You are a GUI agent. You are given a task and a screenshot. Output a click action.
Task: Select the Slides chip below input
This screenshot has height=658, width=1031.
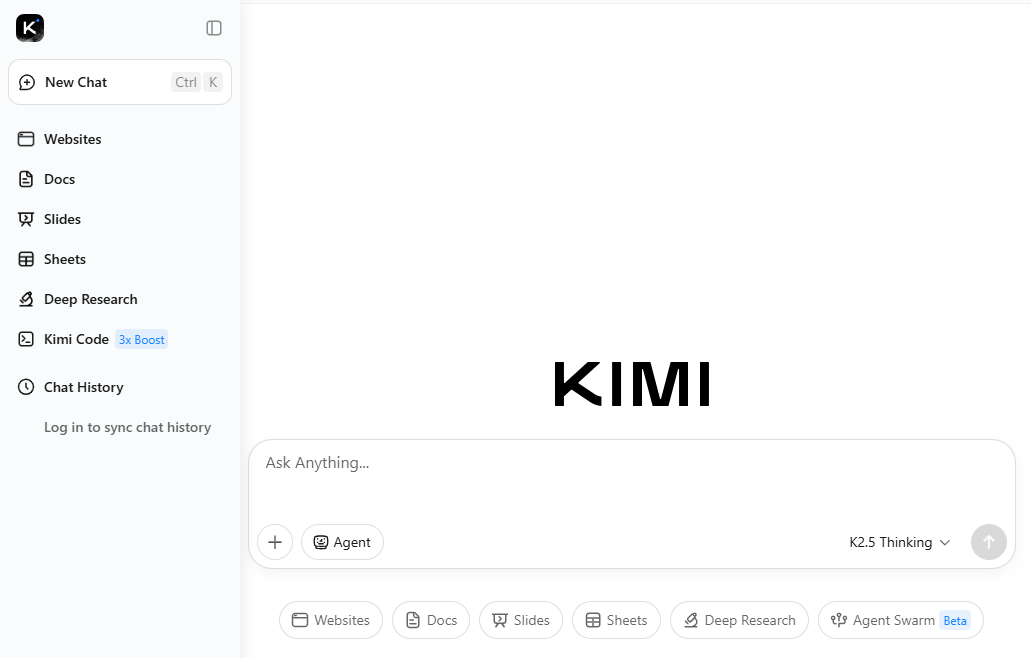pyautogui.click(x=521, y=621)
